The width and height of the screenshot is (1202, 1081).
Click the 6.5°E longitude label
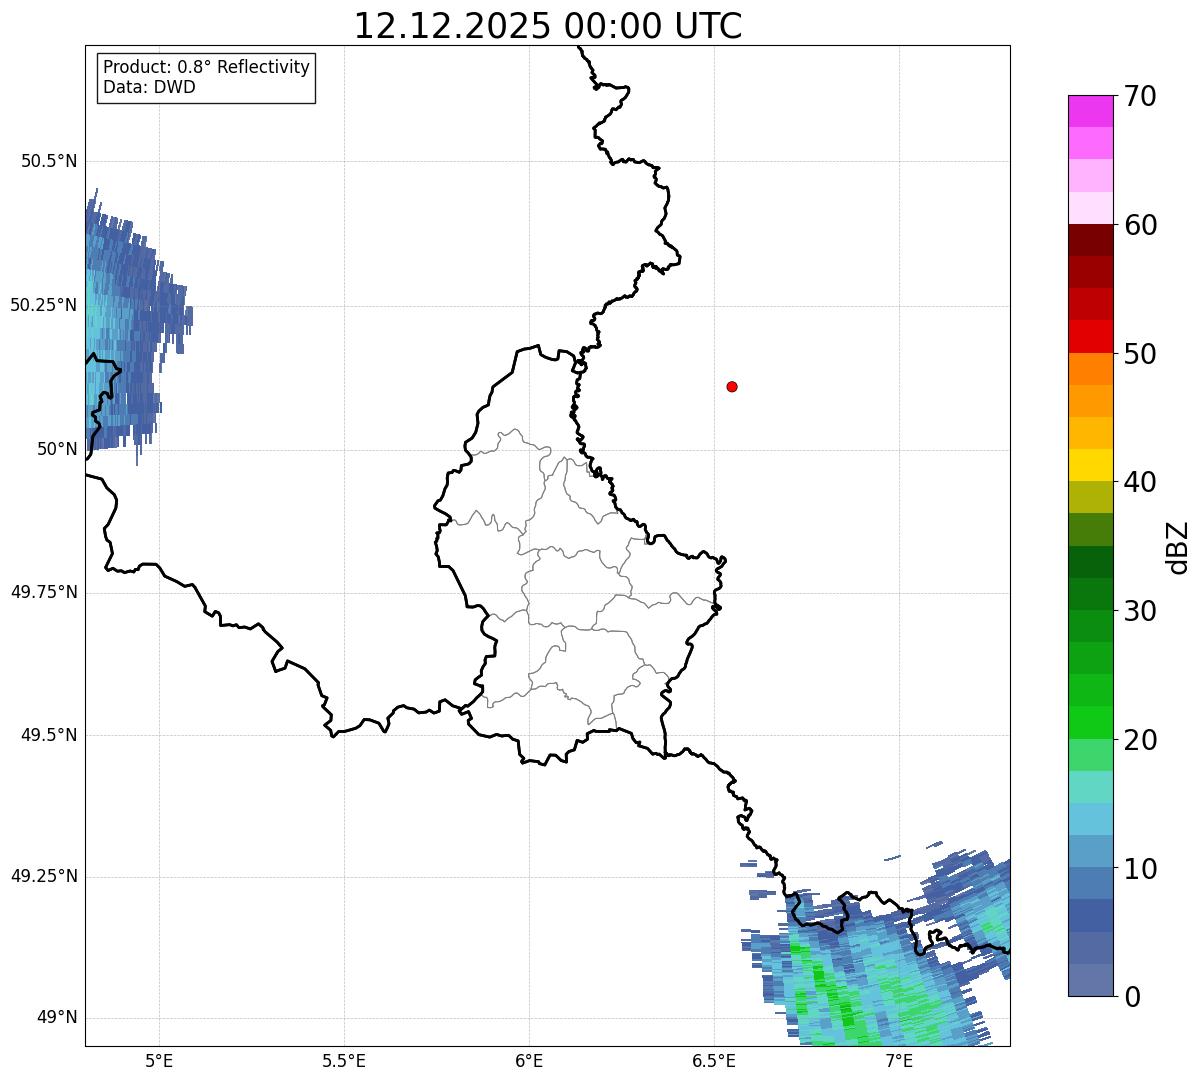714,1060
